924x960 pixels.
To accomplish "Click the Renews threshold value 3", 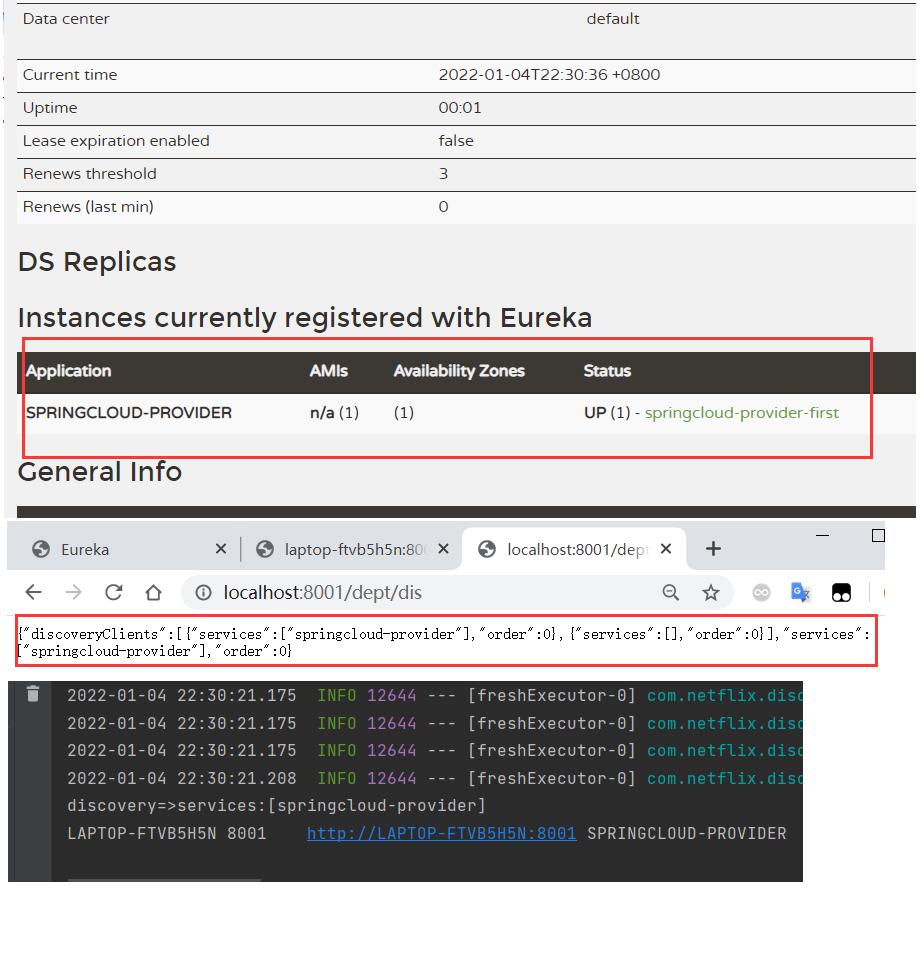I will coord(443,174).
